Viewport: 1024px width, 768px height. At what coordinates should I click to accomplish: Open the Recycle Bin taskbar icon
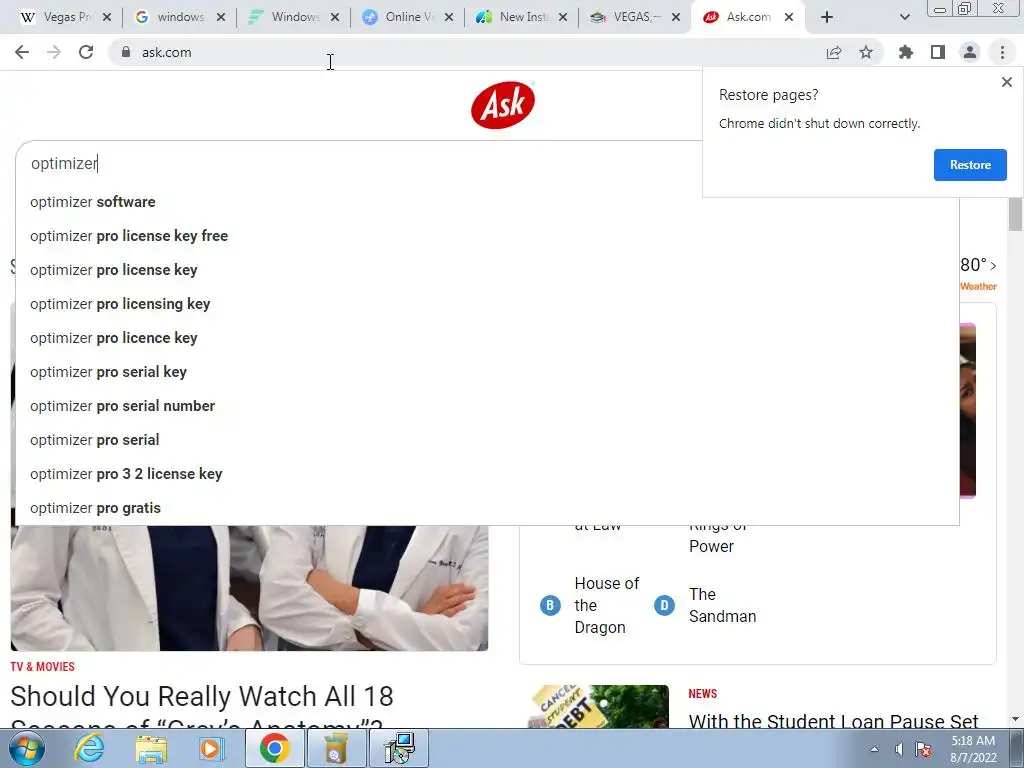(336, 748)
